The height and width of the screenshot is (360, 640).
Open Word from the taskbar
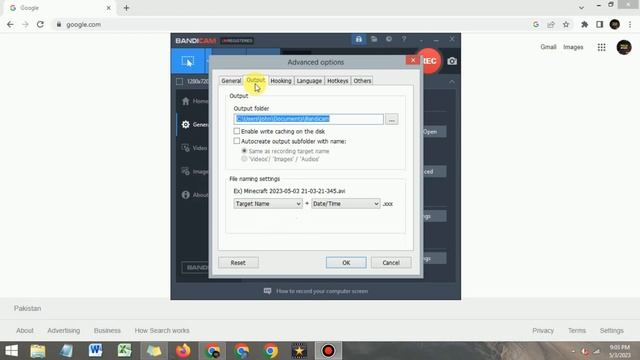tap(96, 351)
